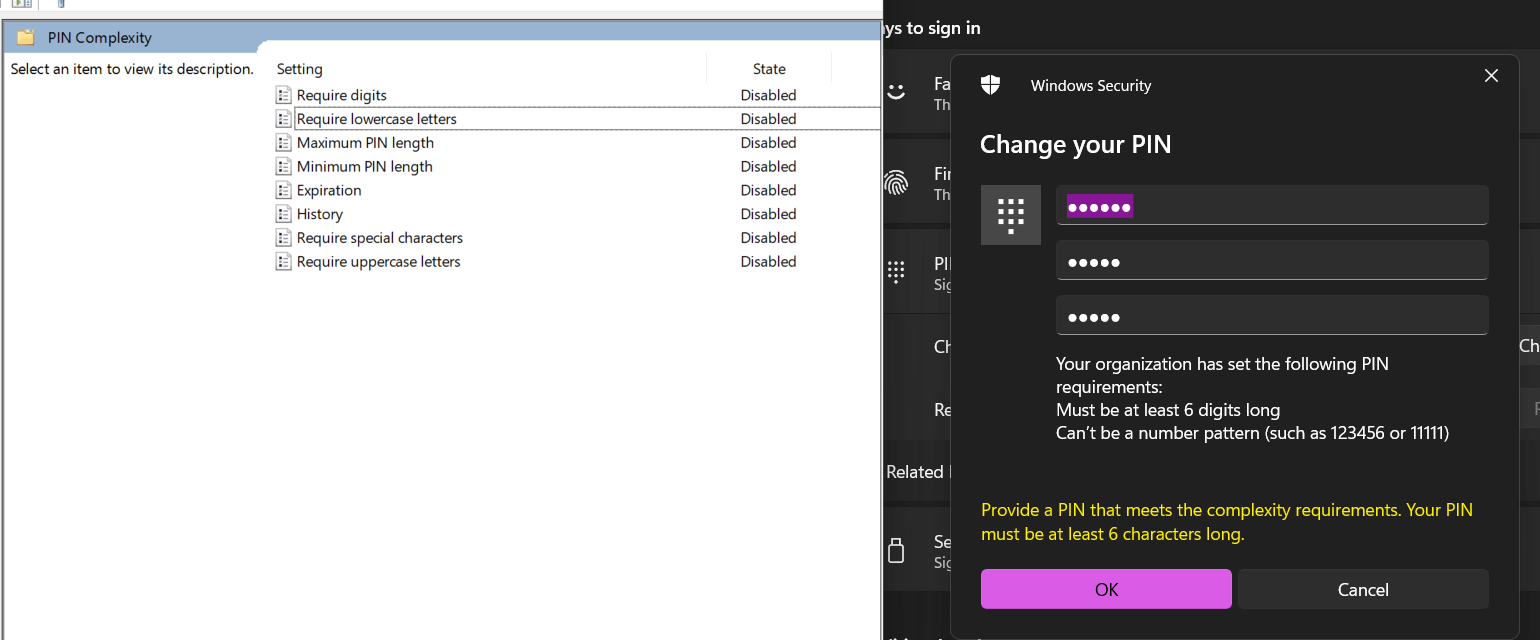Click the new PIN input field
This screenshot has width=1540, height=640.
(1272, 260)
